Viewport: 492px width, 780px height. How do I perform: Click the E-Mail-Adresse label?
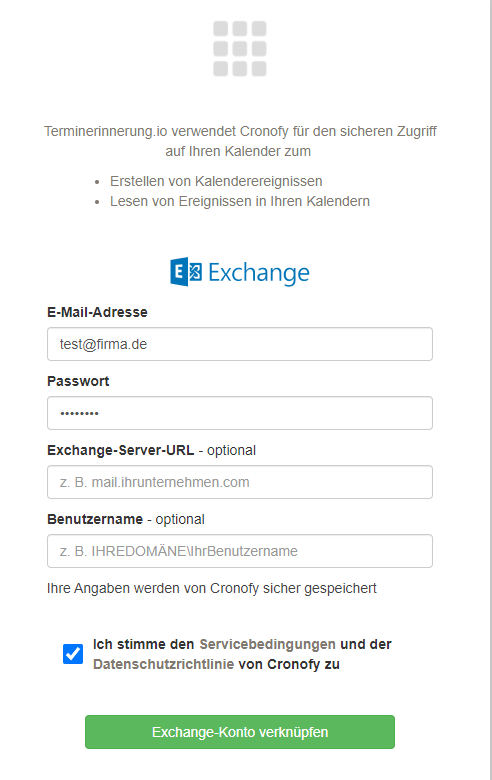pos(98,312)
